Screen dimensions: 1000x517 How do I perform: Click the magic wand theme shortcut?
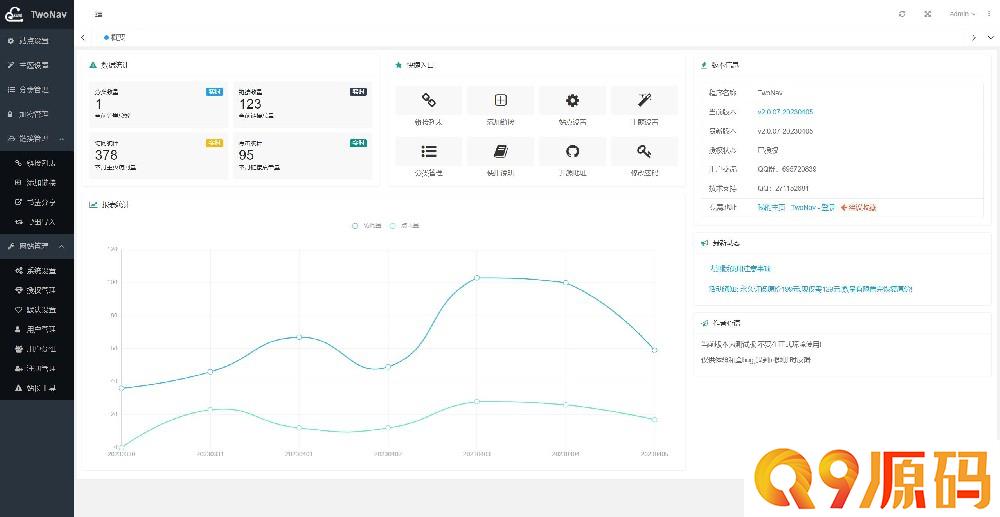tap(644, 100)
